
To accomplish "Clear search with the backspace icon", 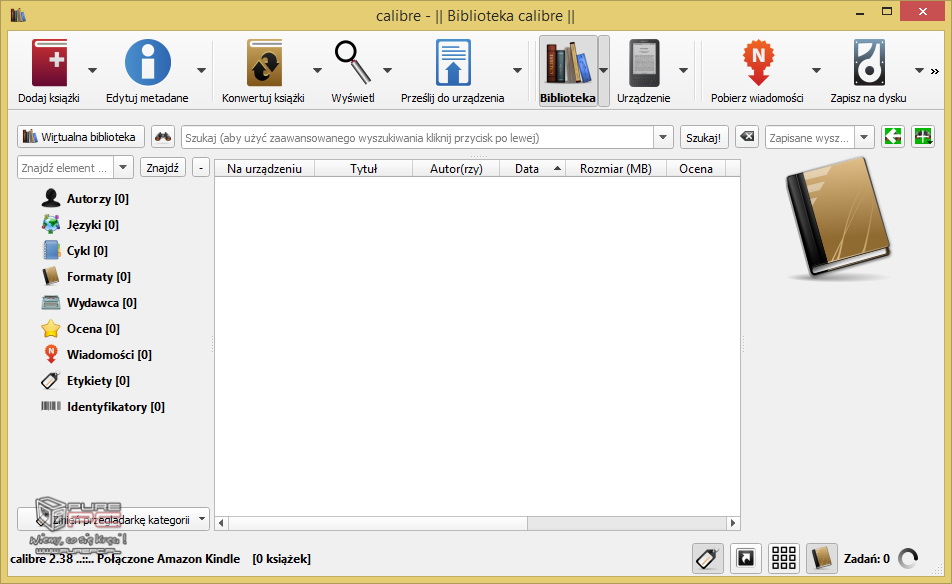I will tap(747, 137).
